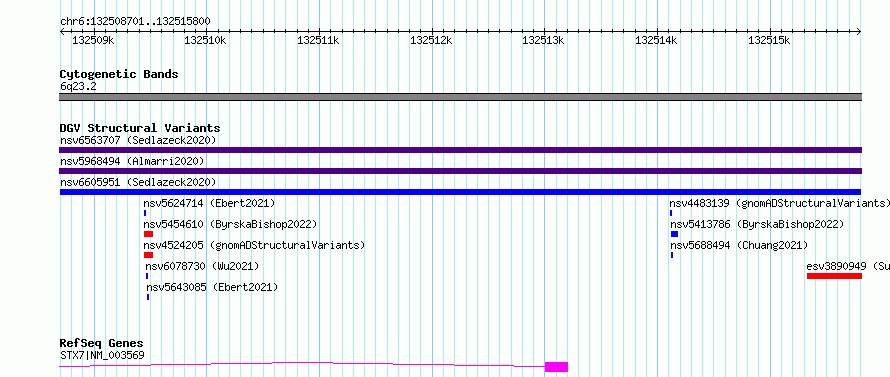The height and width of the screenshot is (377, 890).
Task: Click variant bar nsv5968494 (Almarri2020)
Action: pyautogui.click(x=460, y=171)
